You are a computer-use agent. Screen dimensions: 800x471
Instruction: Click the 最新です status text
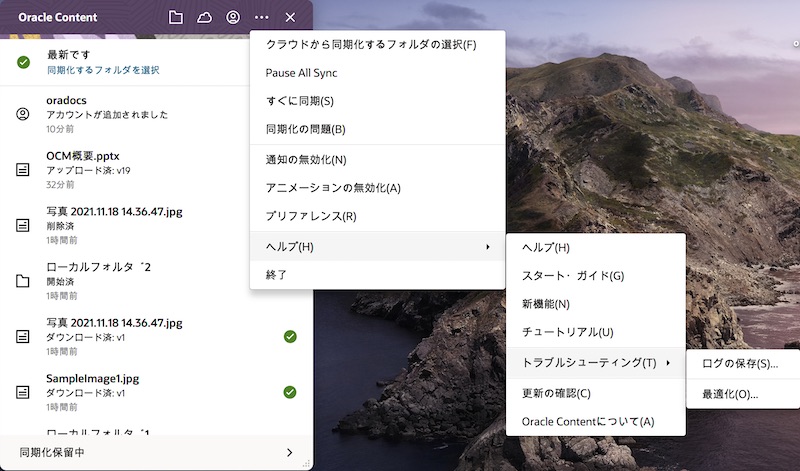pyautogui.click(x=68, y=55)
